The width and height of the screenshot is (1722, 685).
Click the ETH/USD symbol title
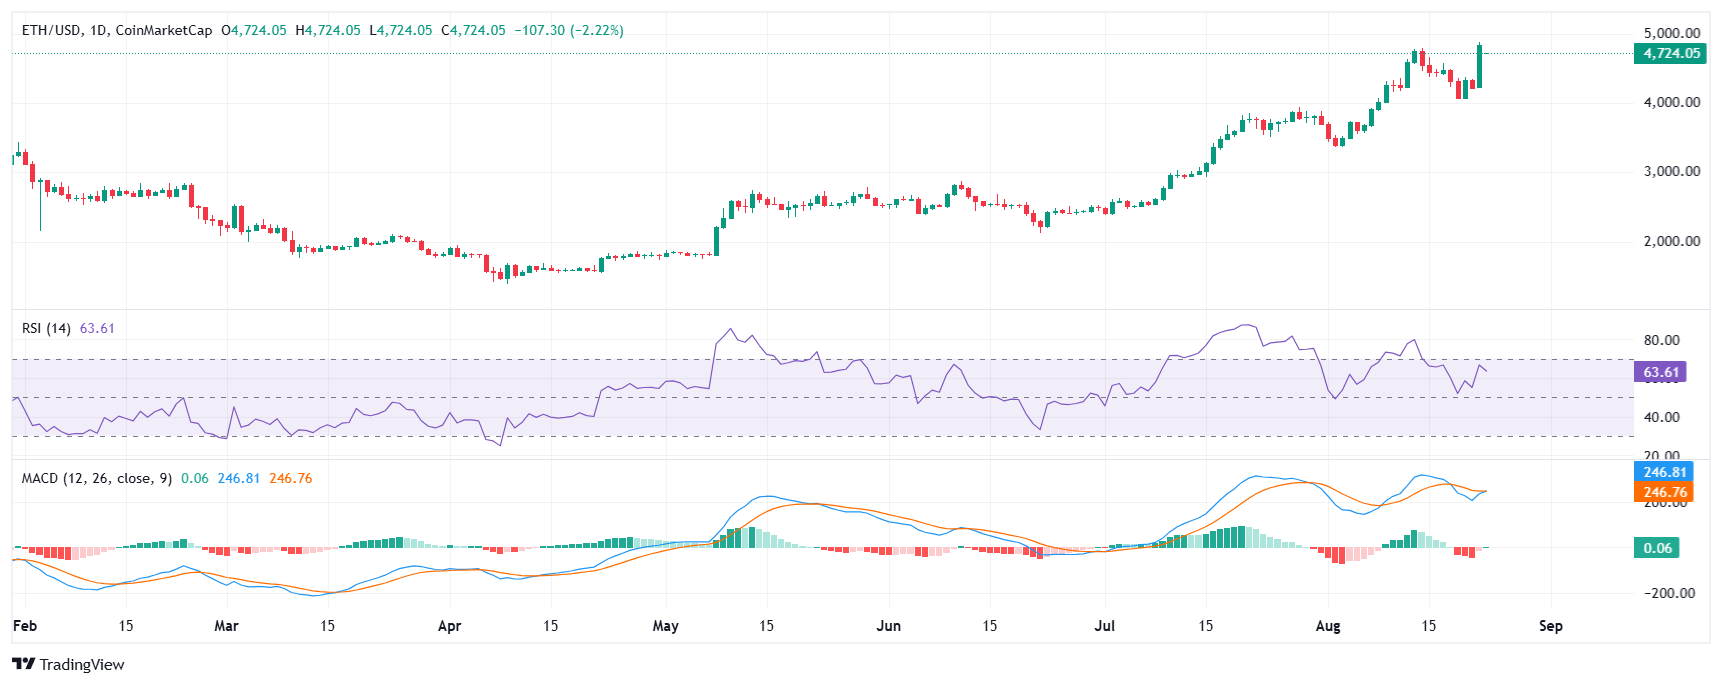52,30
